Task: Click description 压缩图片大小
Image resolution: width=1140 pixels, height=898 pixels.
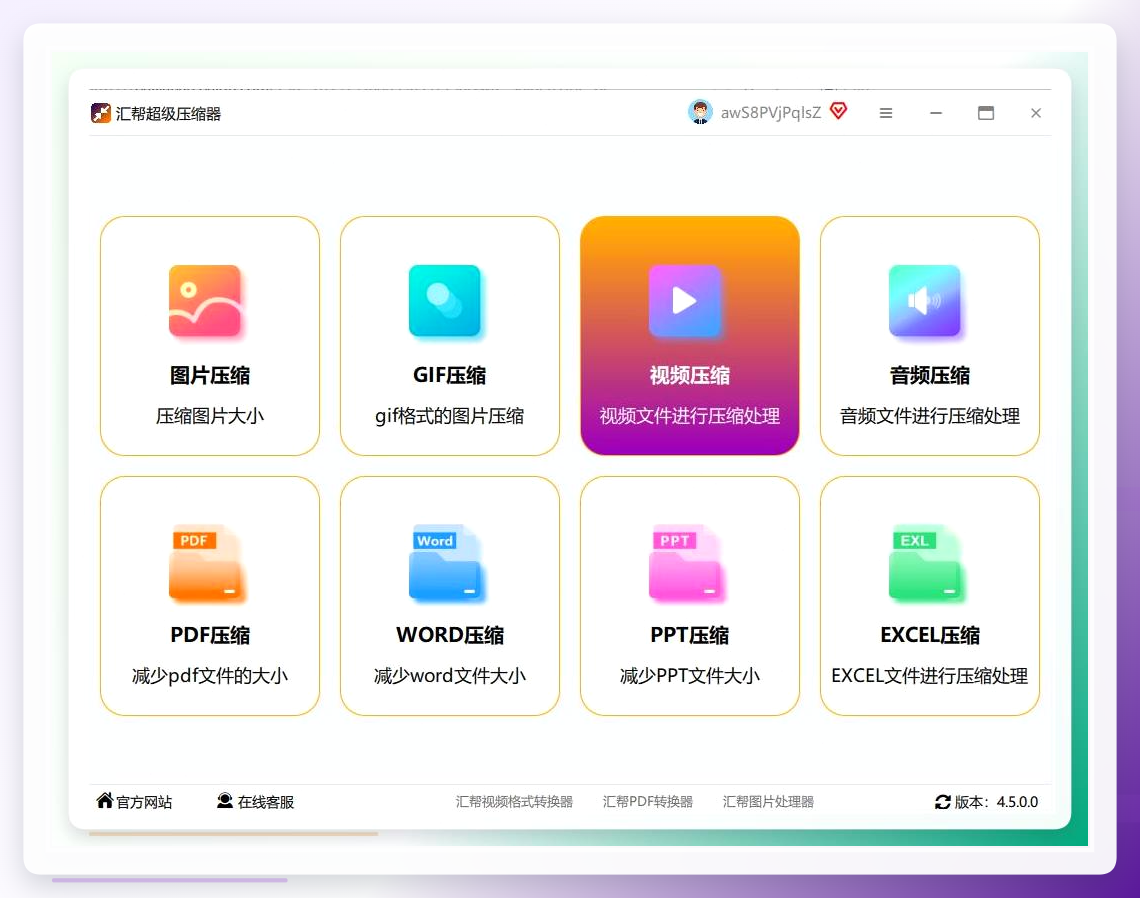Action: click(209, 416)
